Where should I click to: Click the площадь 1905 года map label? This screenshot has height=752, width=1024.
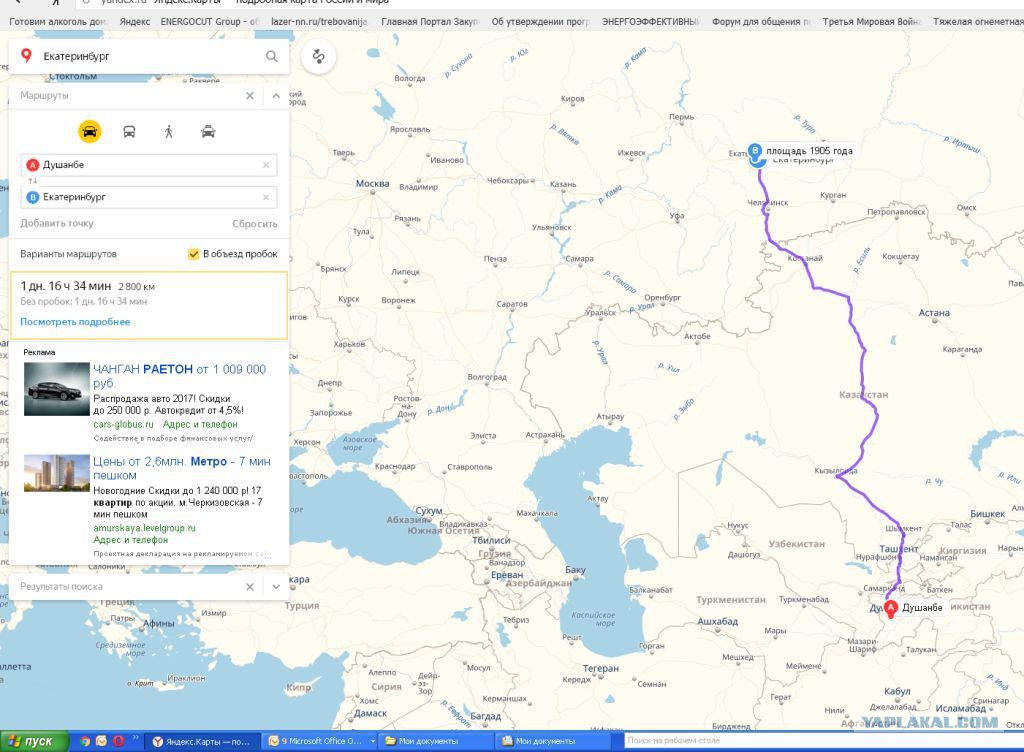[x=809, y=151]
